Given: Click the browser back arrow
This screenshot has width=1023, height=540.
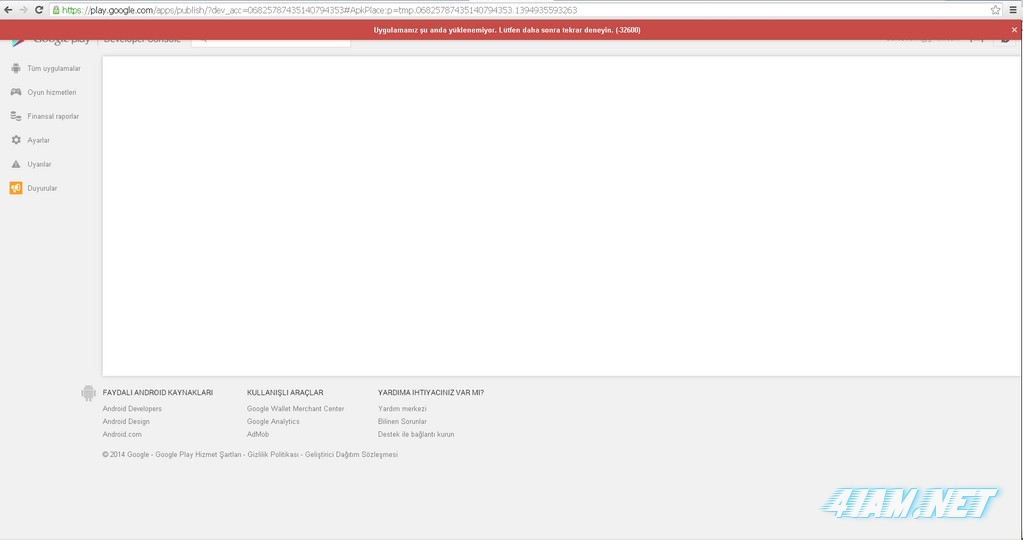Looking at the screenshot, I should 8,10.
